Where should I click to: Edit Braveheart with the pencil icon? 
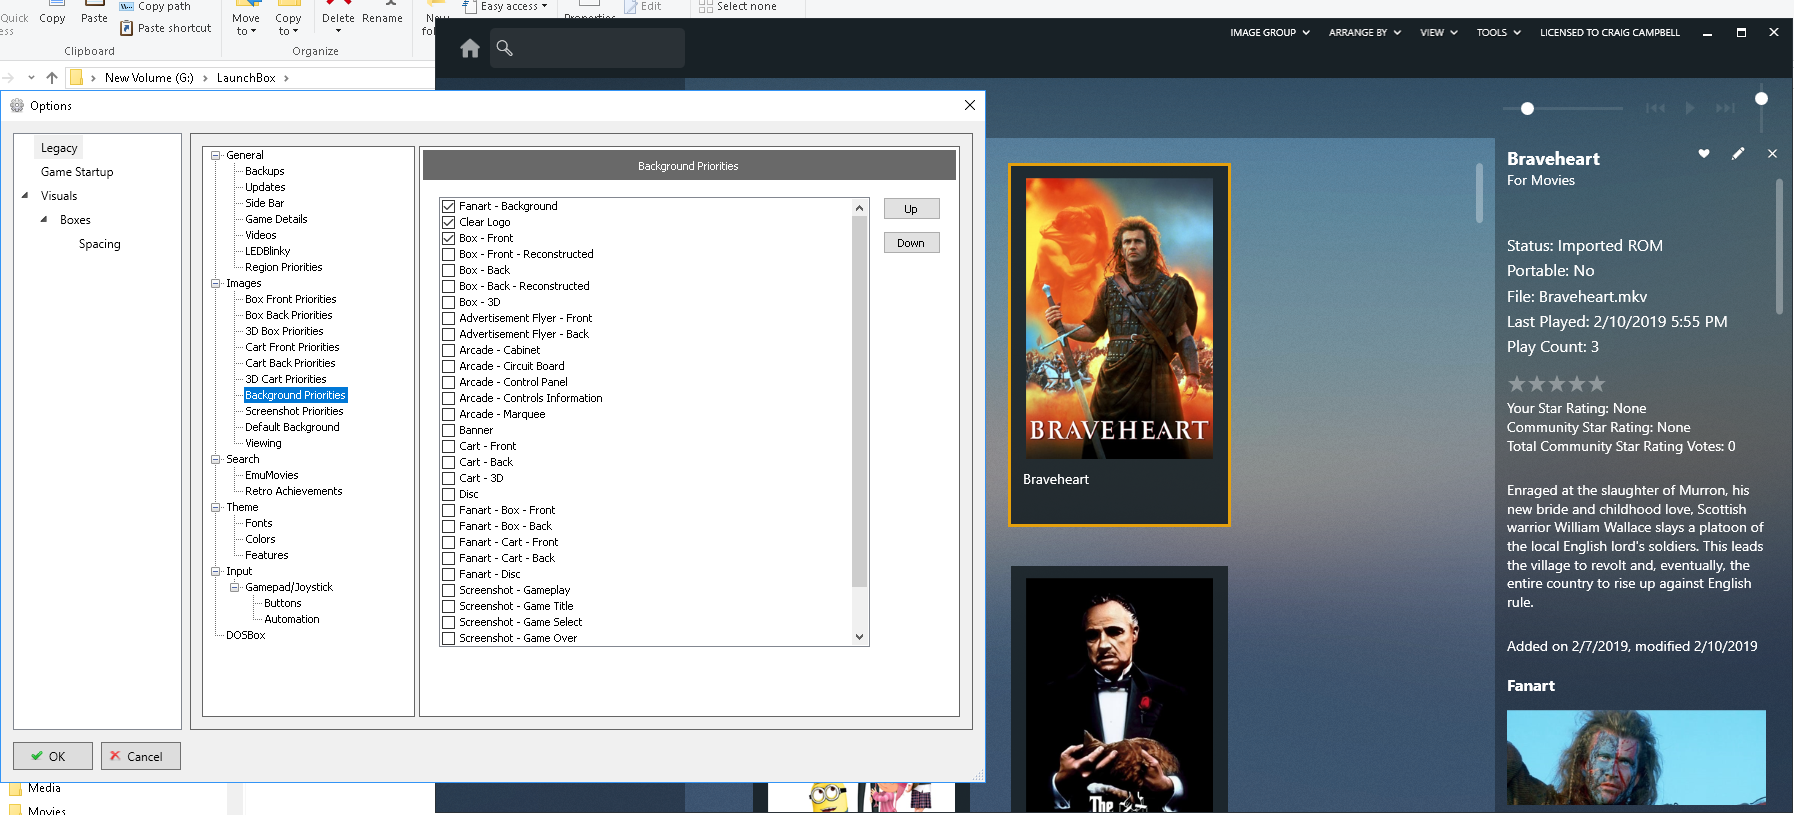point(1738,153)
